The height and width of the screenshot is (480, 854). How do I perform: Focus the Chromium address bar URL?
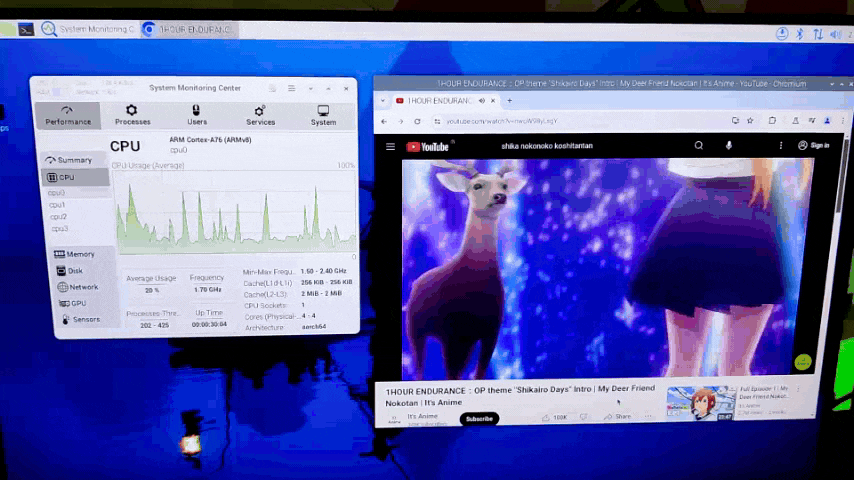502,121
